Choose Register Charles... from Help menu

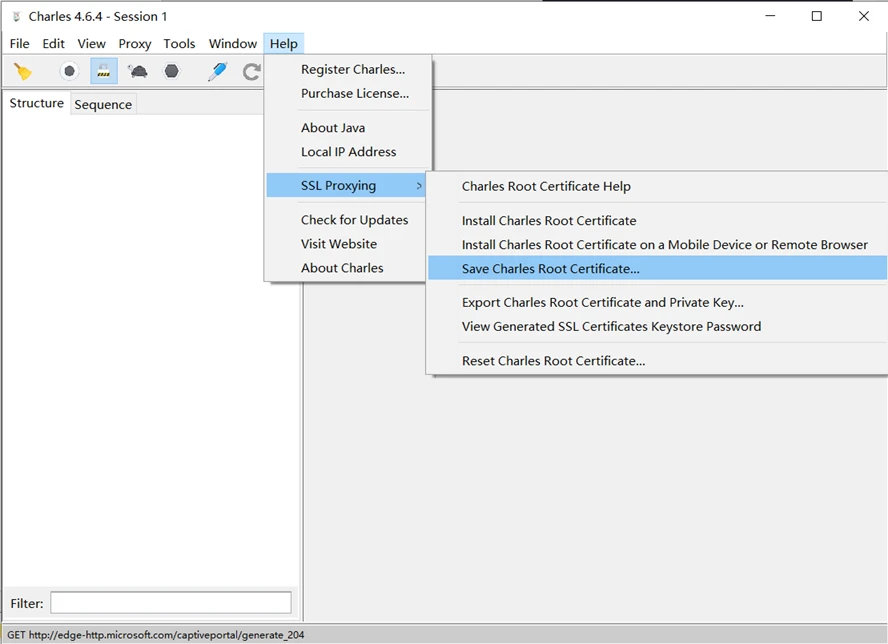(x=353, y=69)
